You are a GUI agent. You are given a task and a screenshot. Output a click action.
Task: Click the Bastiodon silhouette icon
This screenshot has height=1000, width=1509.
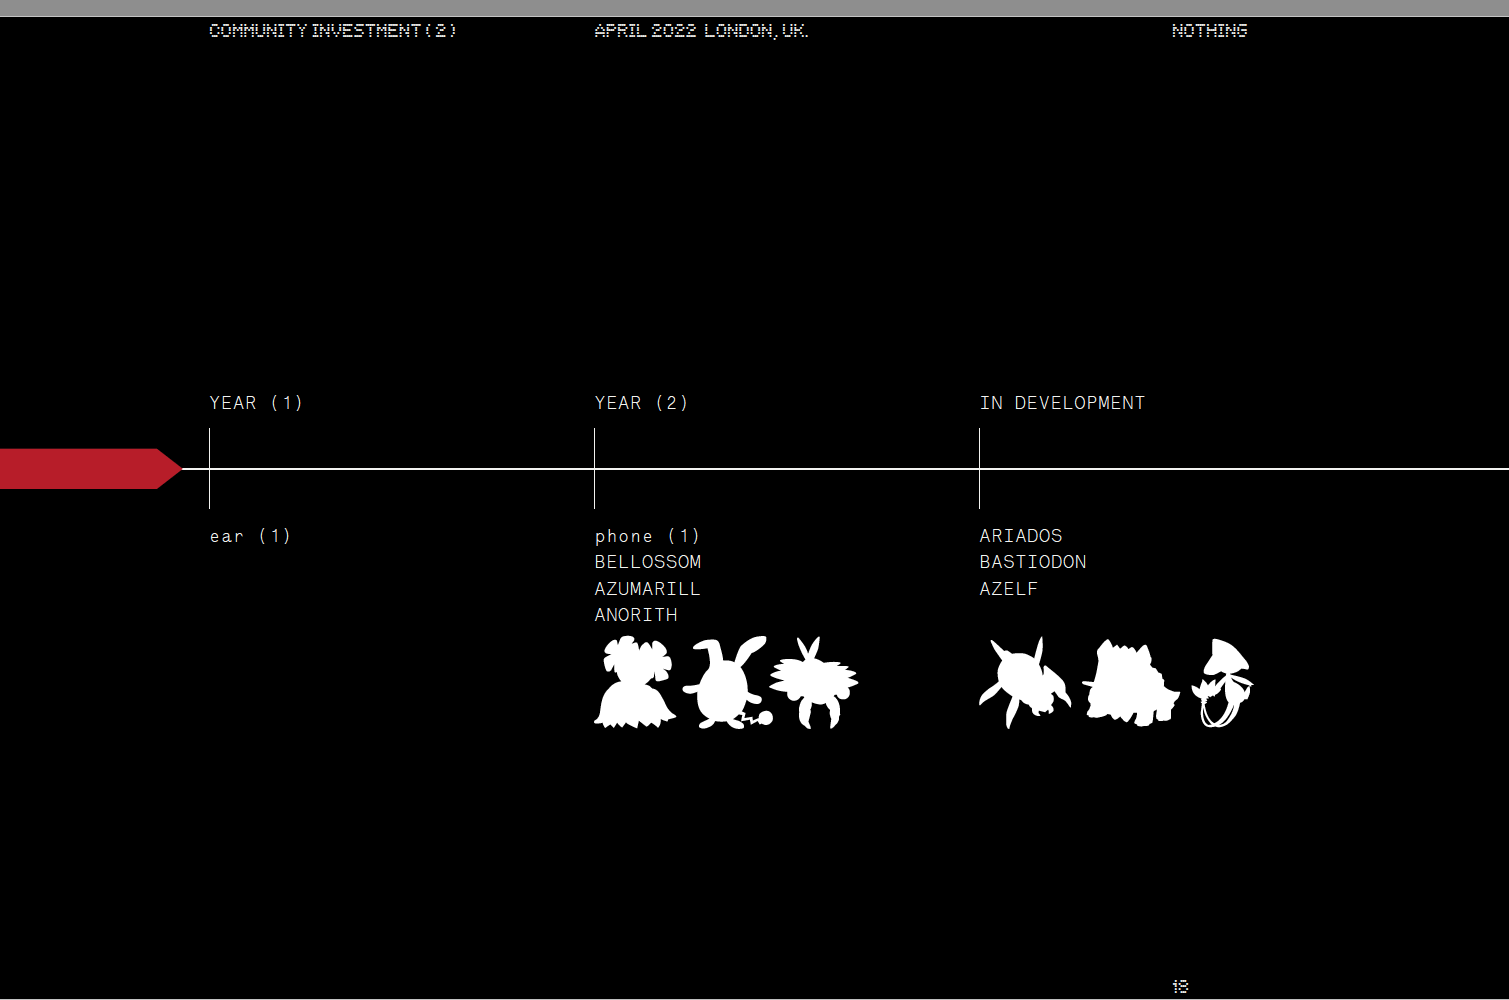tap(1129, 683)
